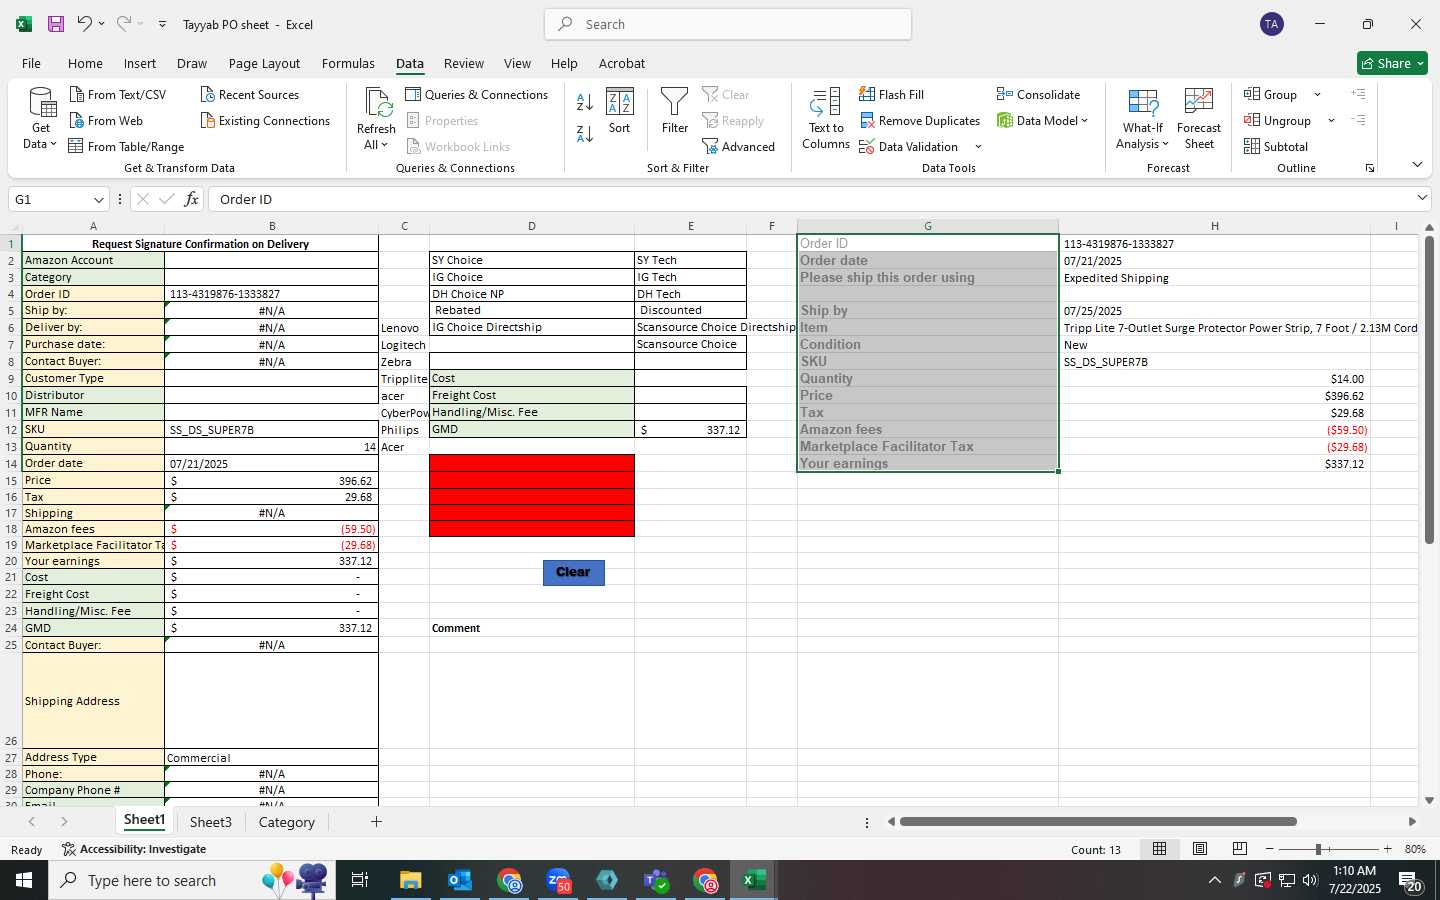Expand the formula bar
1440x900 pixels.
point(1422,198)
